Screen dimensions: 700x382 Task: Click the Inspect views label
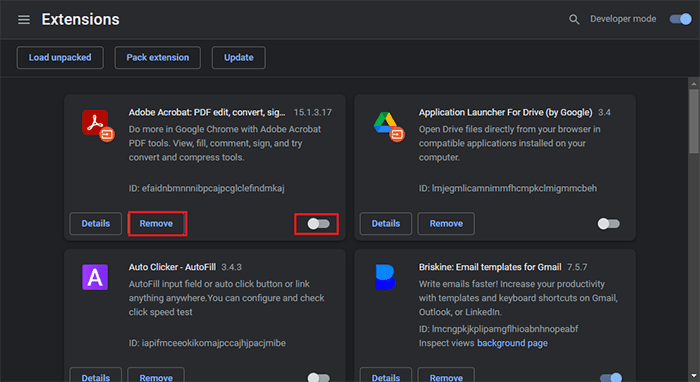(446, 343)
